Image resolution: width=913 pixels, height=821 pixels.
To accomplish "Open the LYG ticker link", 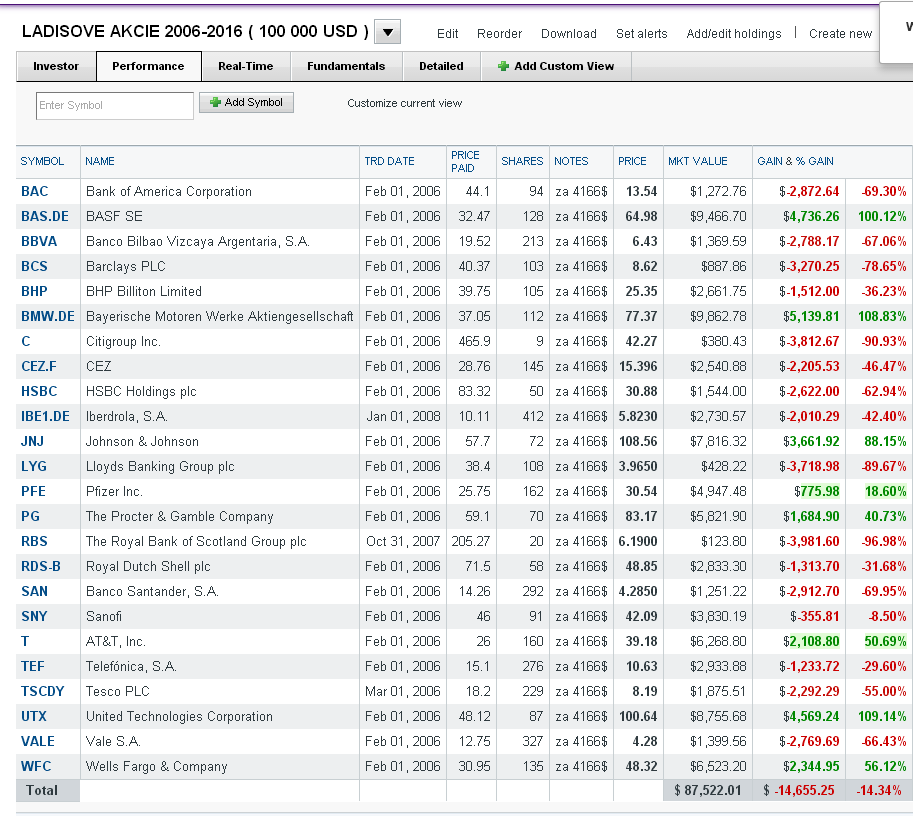I will tap(34, 467).
